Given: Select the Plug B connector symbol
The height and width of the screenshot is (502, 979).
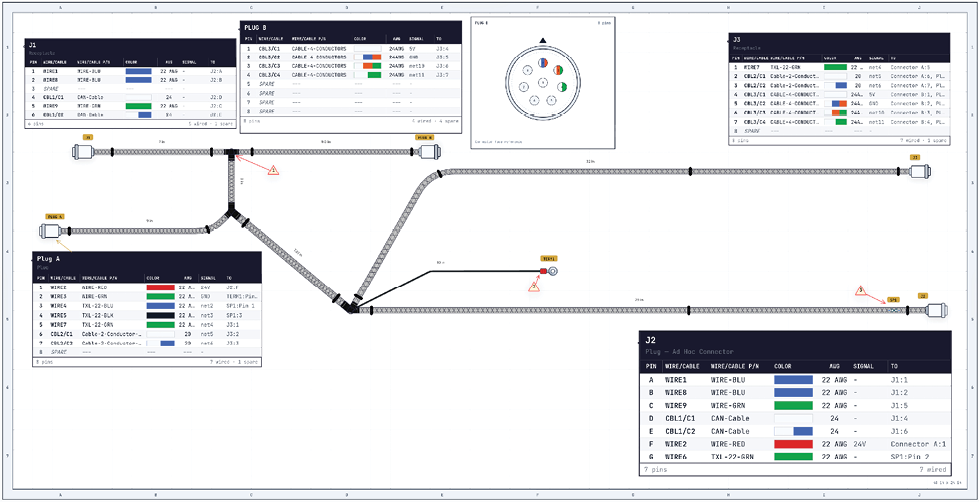Looking at the screenshot, I should 430,151.
